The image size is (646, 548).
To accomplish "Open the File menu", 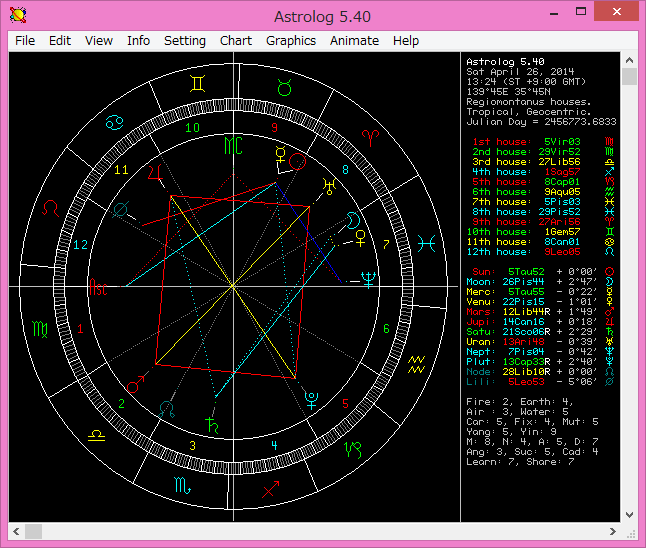I will pyautogui.click(x=25, y=41).
